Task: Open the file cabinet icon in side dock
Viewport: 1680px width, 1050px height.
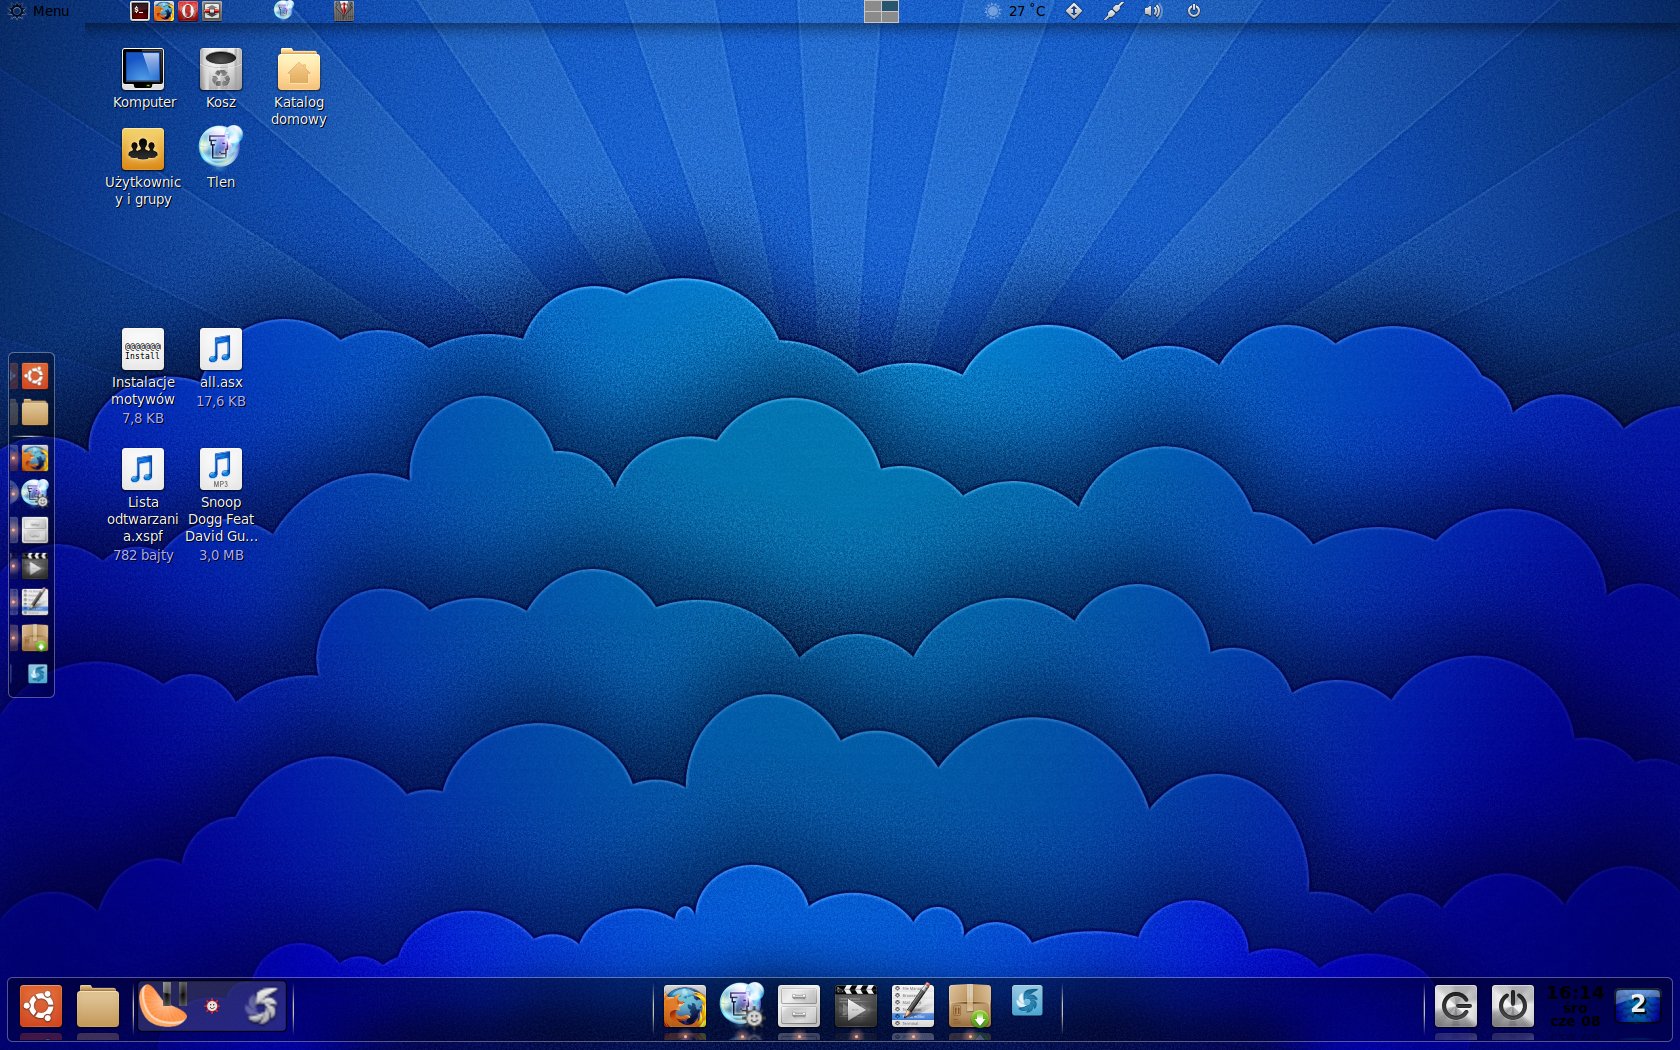Action: click(x=35, y=530)
